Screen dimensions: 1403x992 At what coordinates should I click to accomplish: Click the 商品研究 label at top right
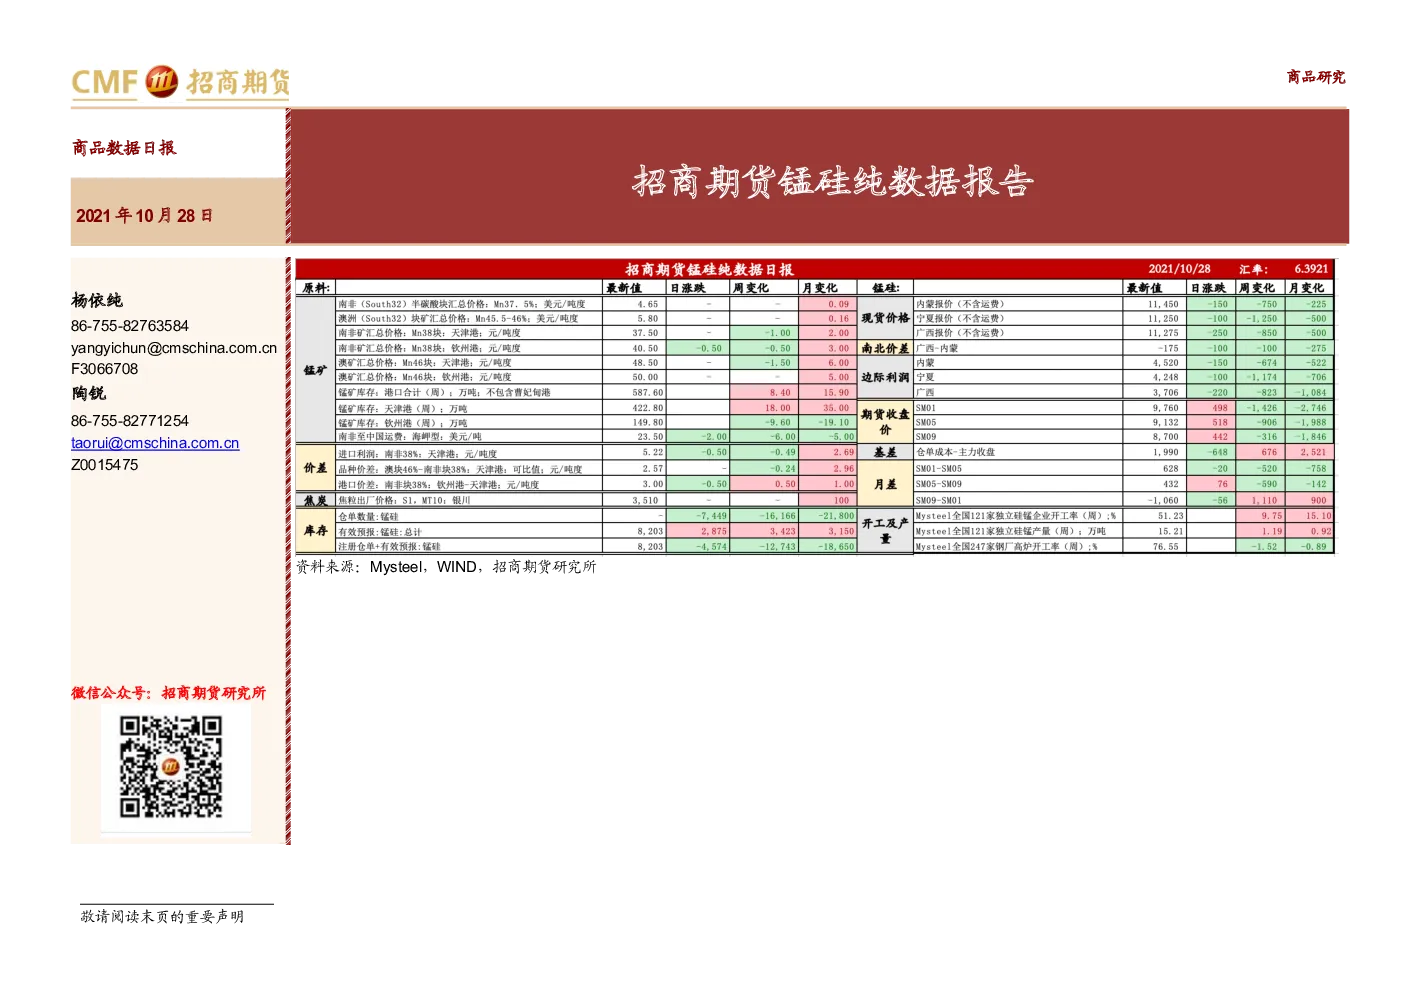point(1316,77)
